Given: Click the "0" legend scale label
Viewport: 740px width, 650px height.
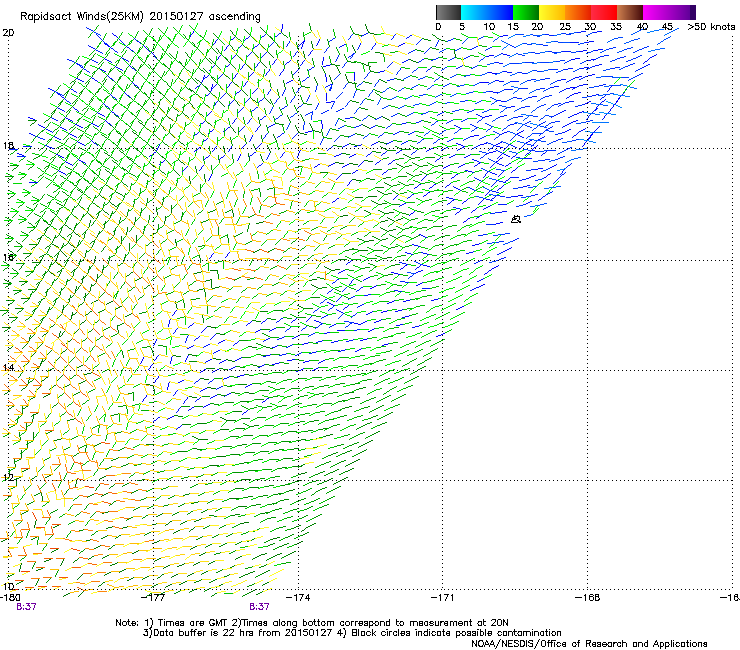Looking at the screenshot, I should [438, 27].
